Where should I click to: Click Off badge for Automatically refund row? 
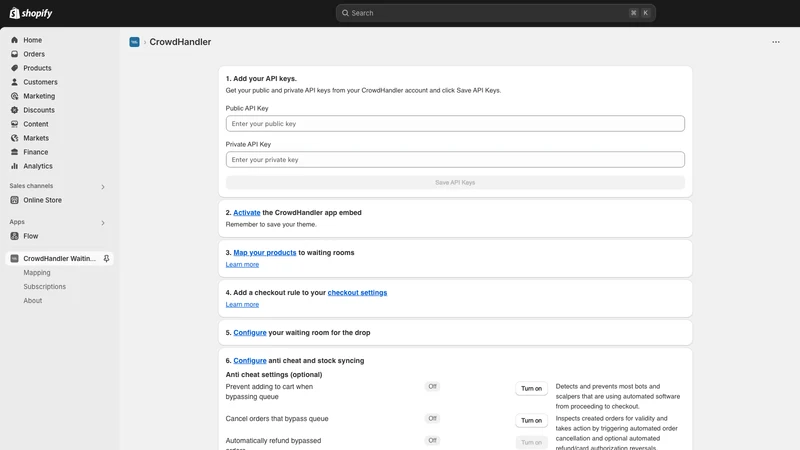click(x=432, y=441)
